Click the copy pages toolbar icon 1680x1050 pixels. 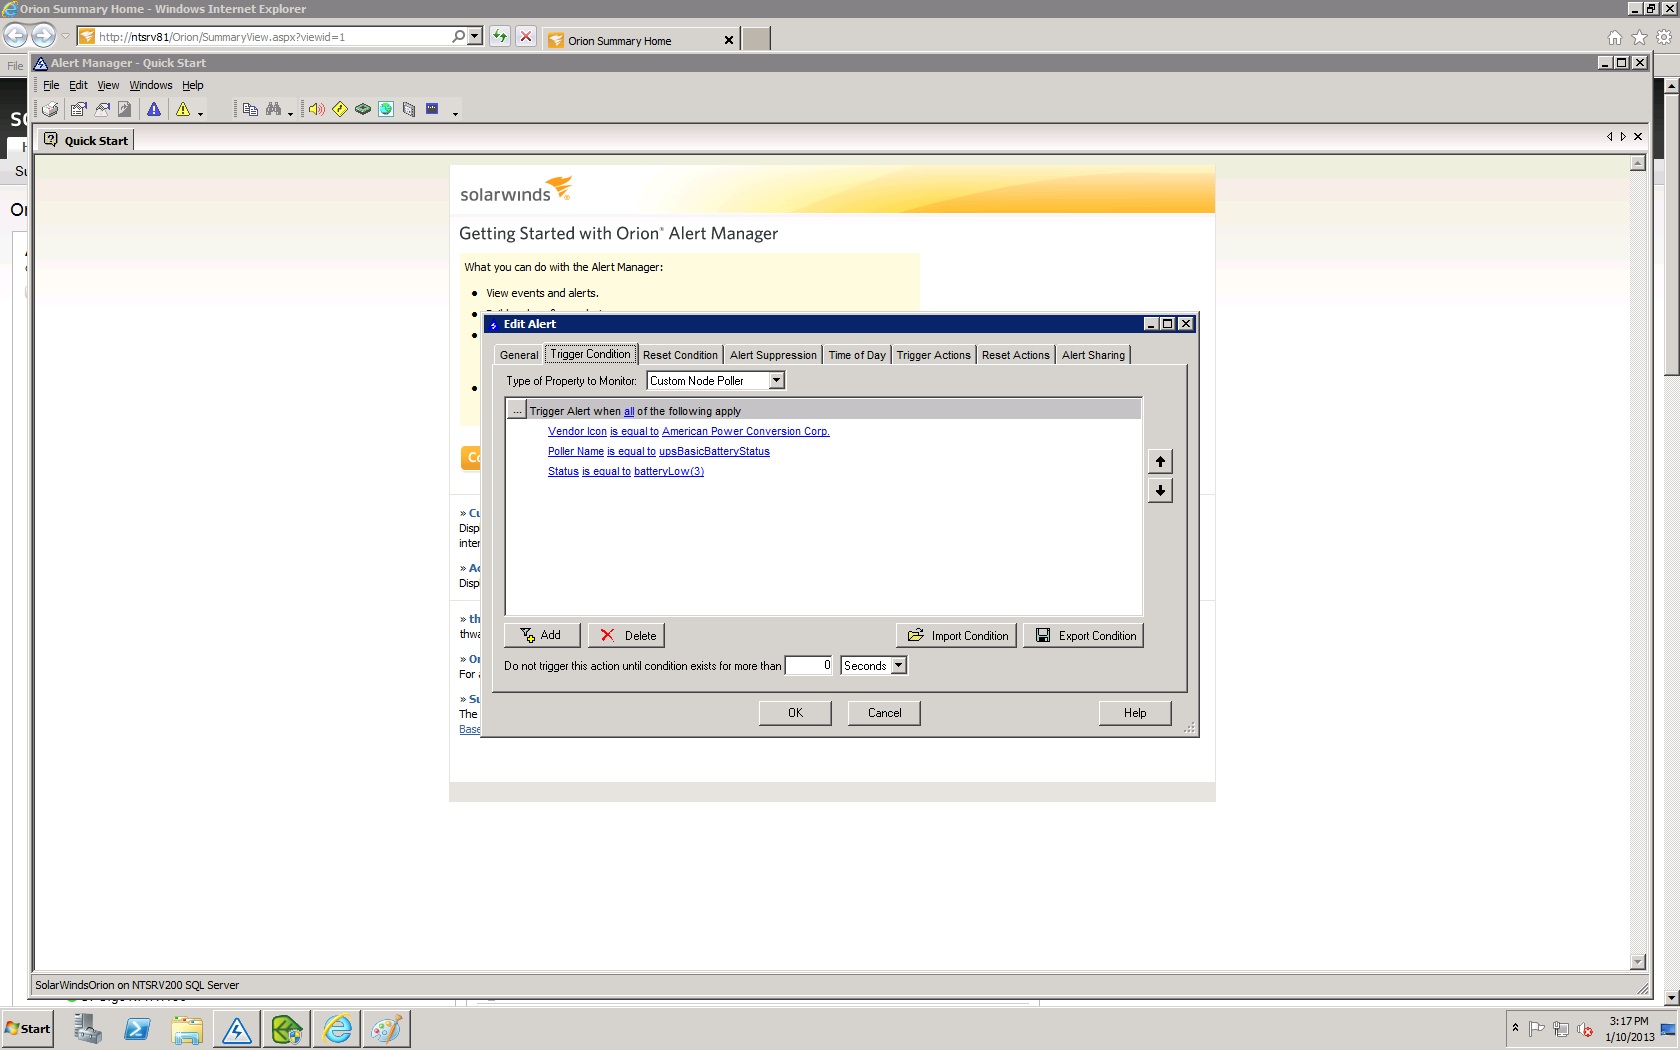pos(250,110)
